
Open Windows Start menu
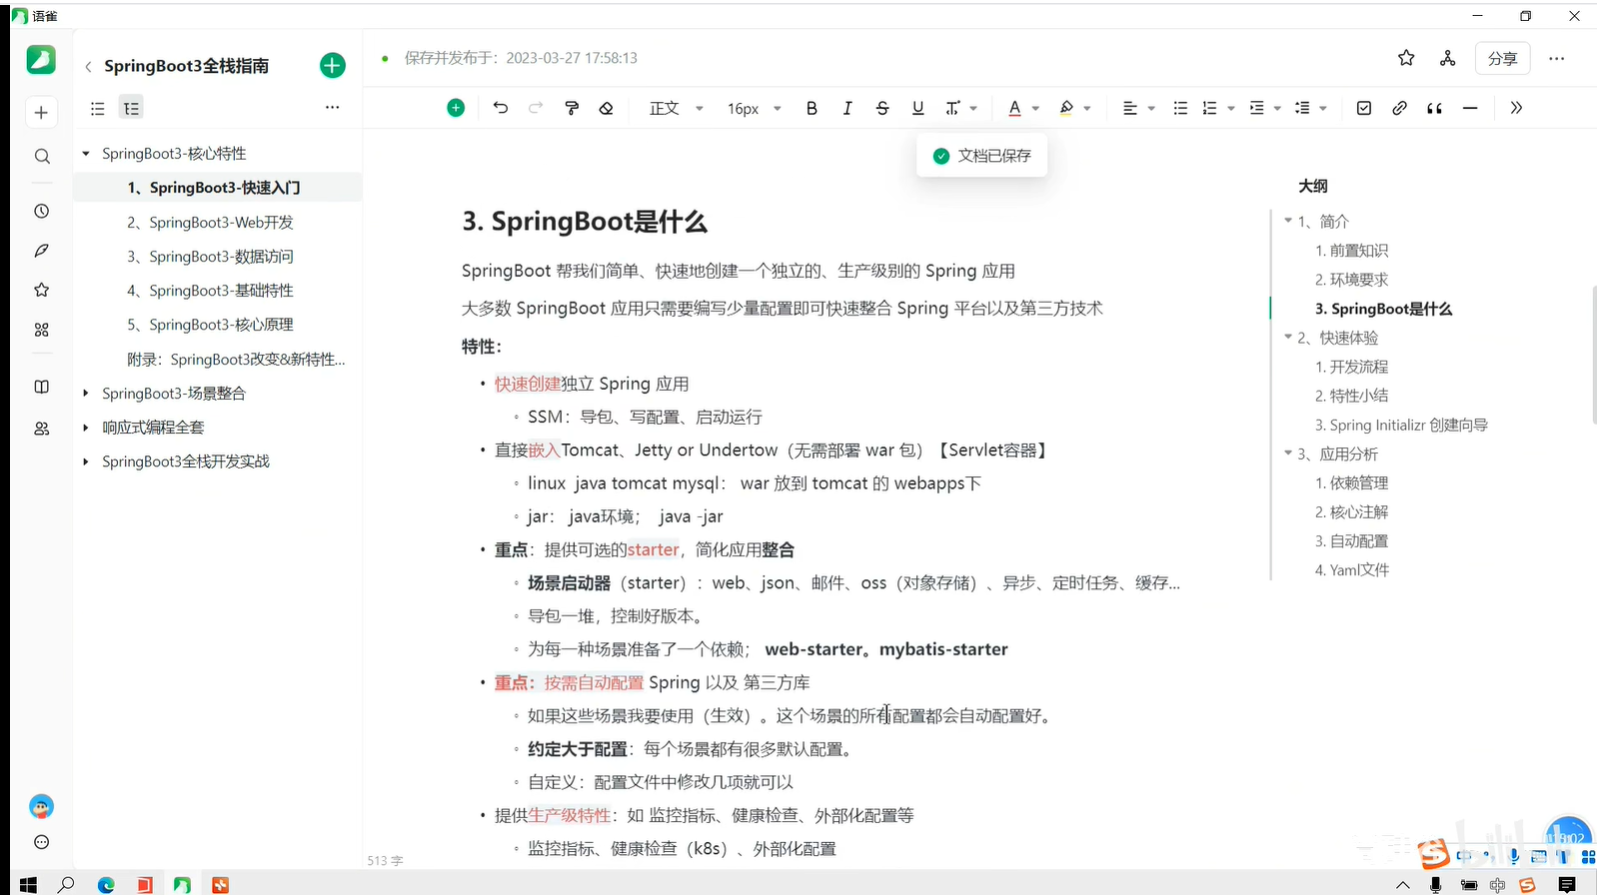point(28,884)
